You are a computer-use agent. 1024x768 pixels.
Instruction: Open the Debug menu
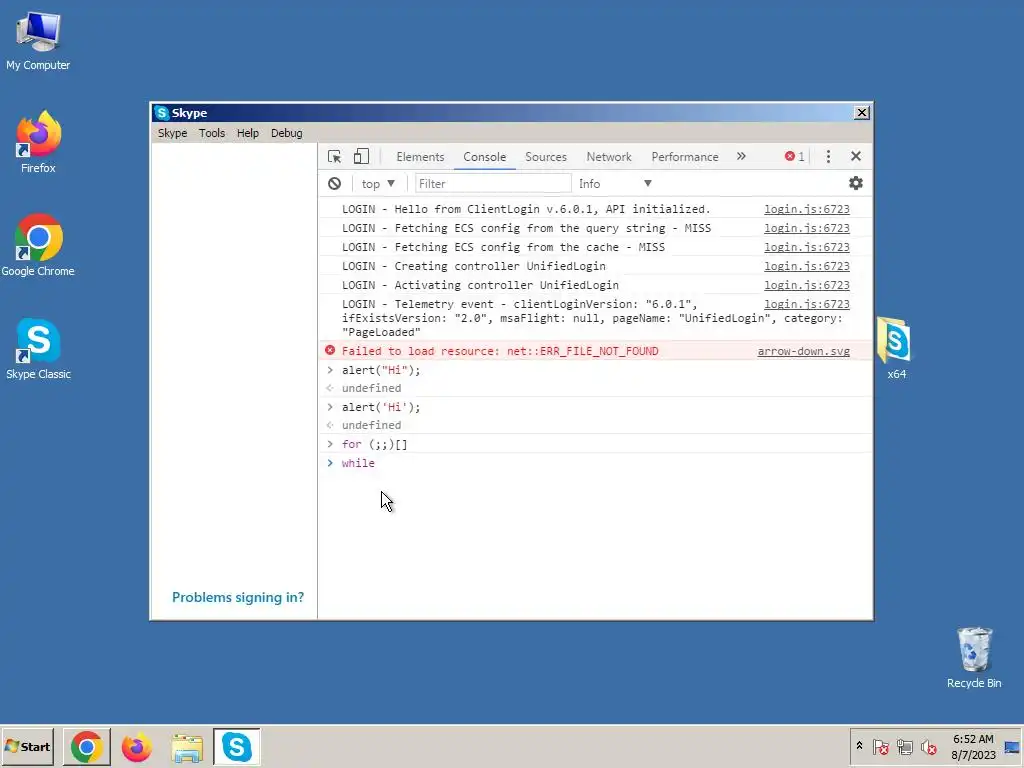[287, 133]
